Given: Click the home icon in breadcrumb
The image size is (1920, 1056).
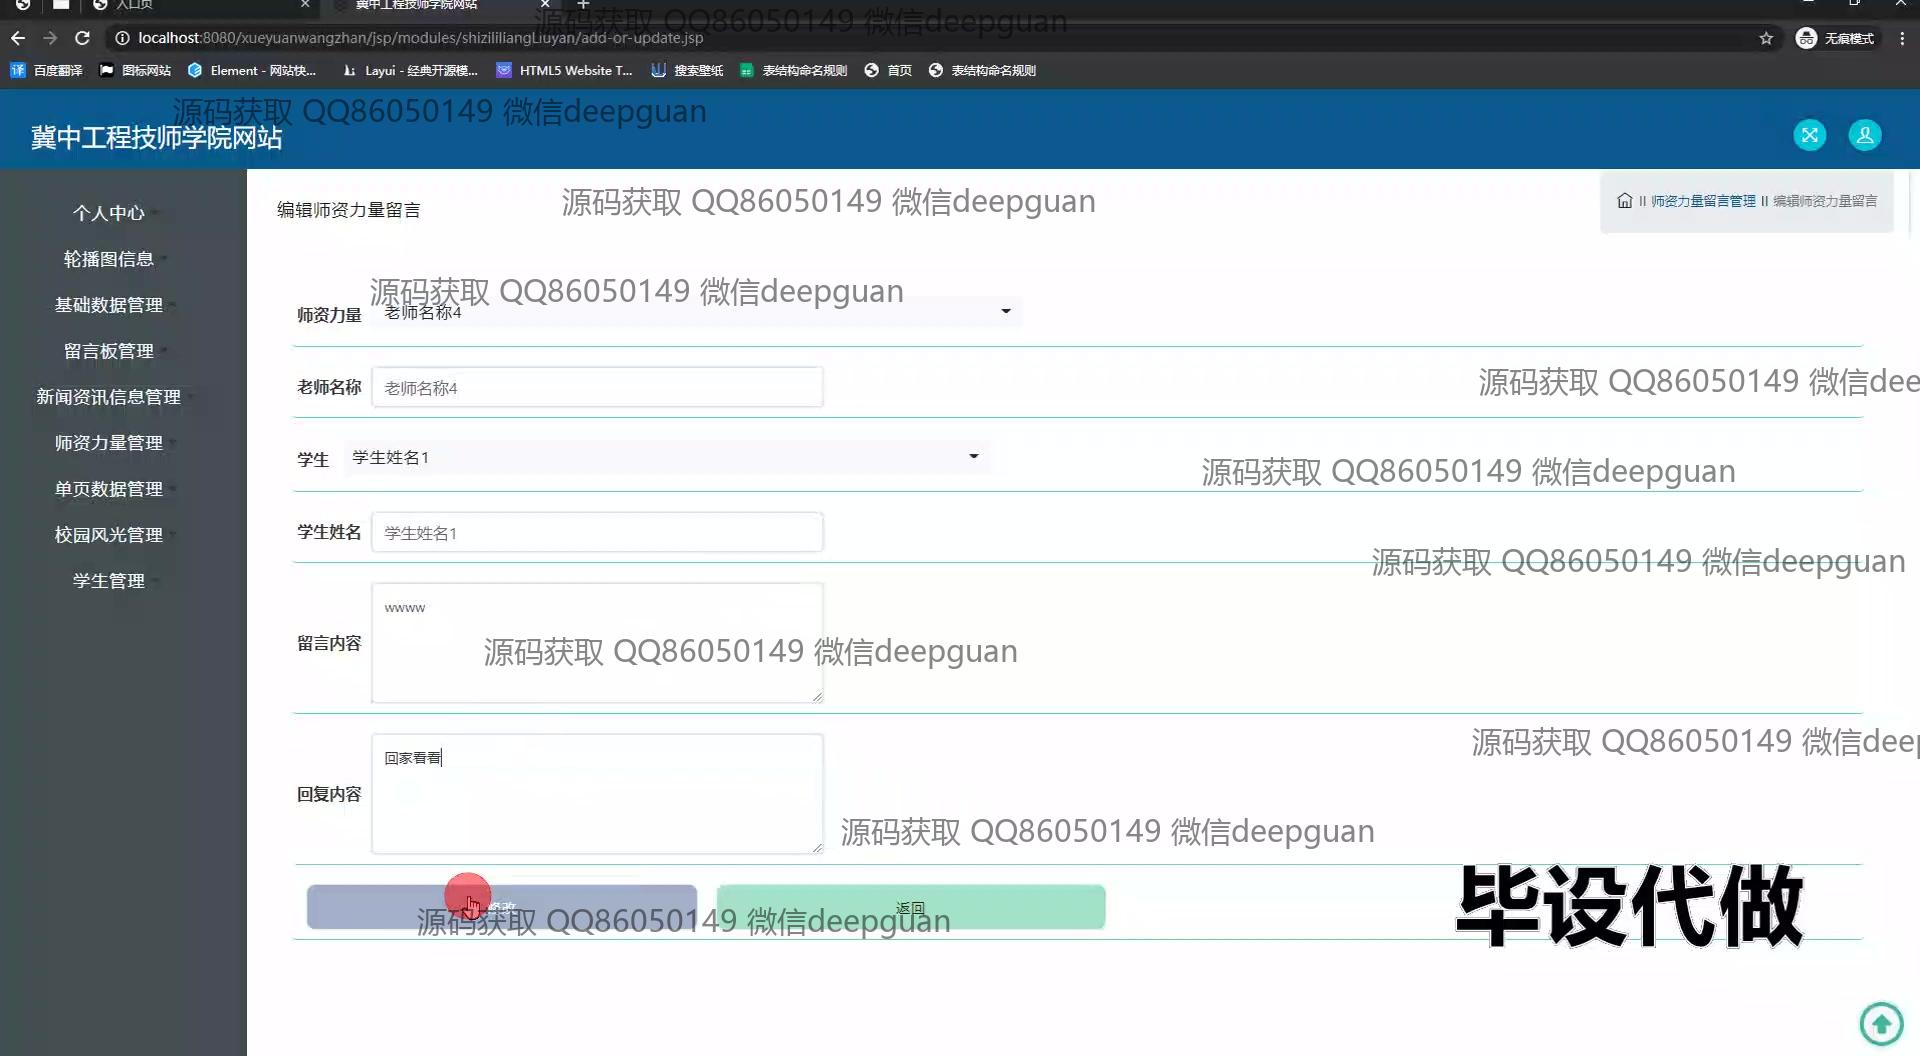Looking at the screenshot, I should coord(1624,201).
